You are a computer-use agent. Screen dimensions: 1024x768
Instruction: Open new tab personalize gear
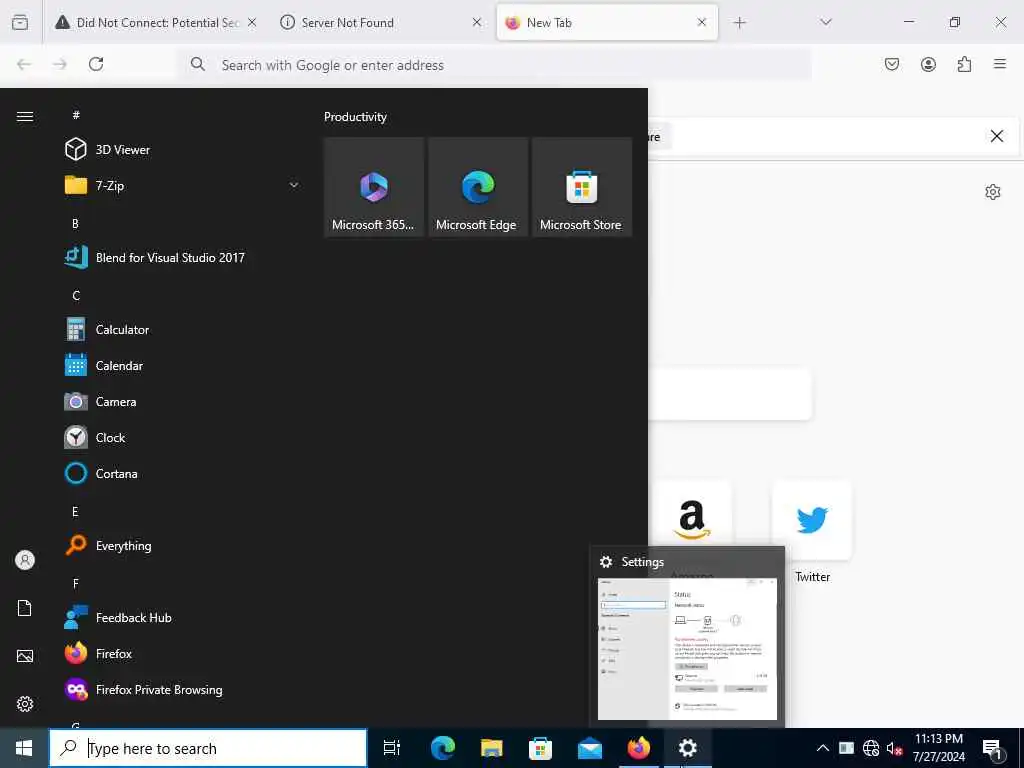pyautogui.click(x=993, y=192)
